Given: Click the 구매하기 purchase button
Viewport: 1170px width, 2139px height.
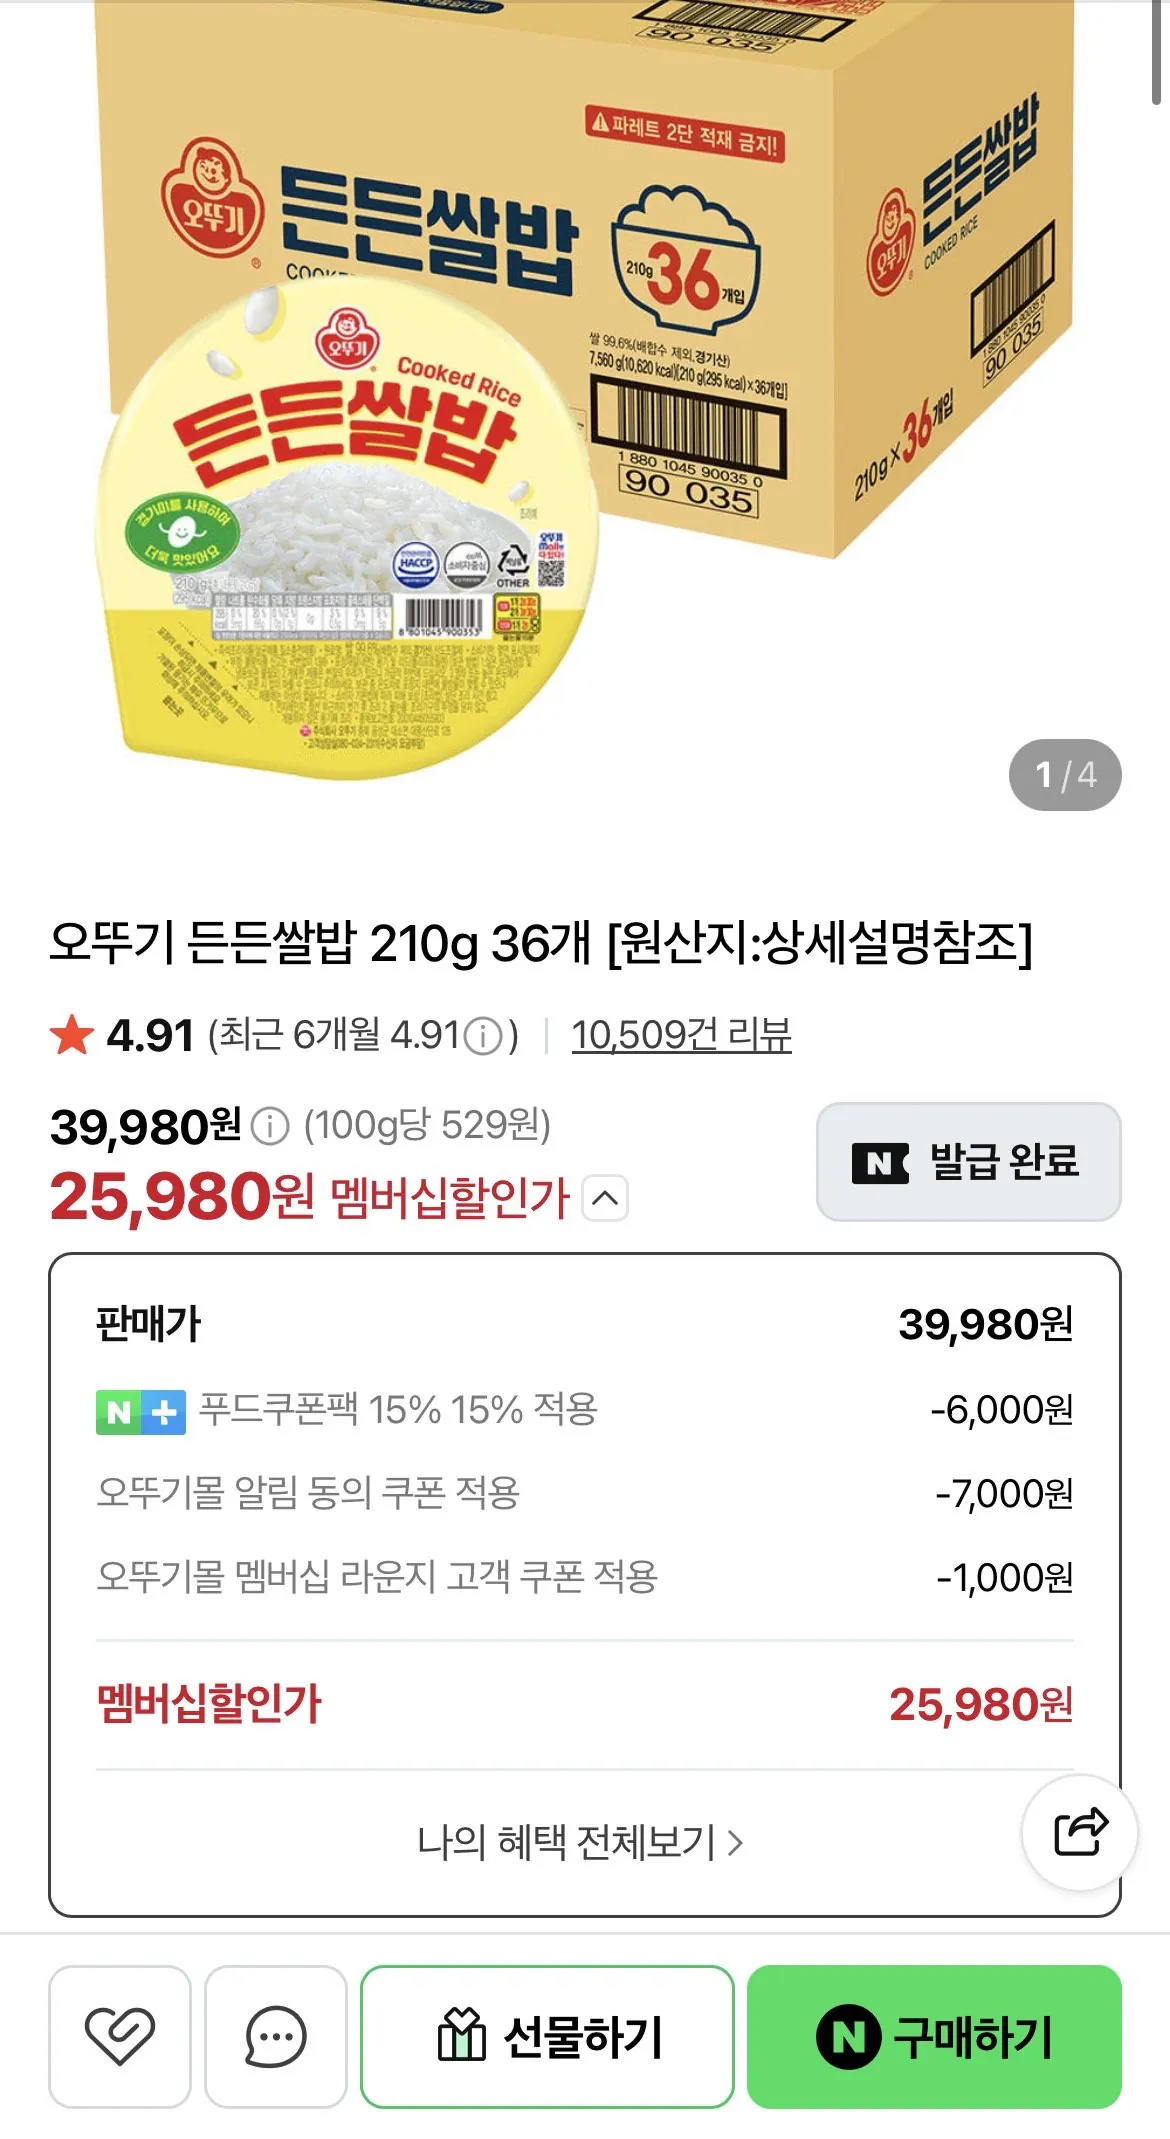Looking at the screenshot, I should point(934,2036).
